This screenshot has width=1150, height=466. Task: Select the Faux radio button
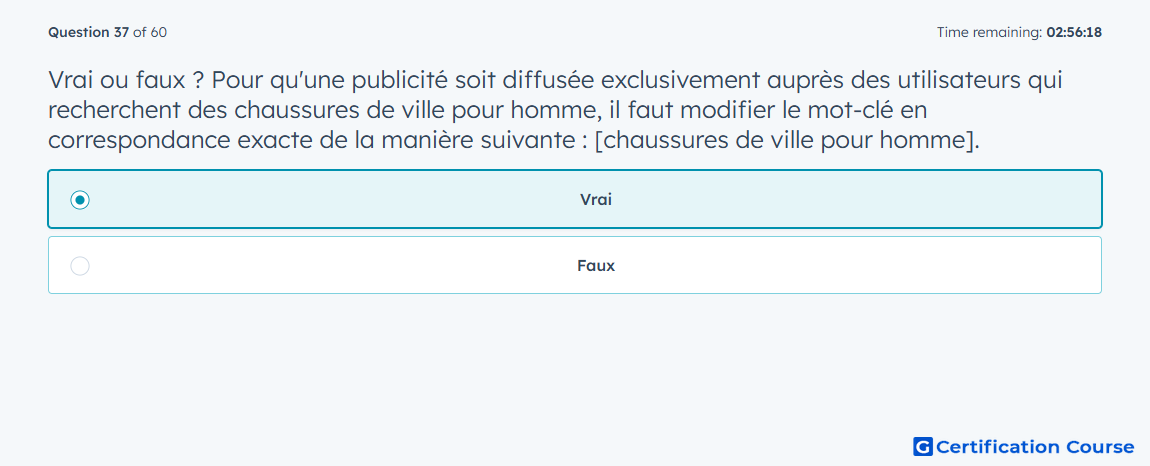(80, 266)
